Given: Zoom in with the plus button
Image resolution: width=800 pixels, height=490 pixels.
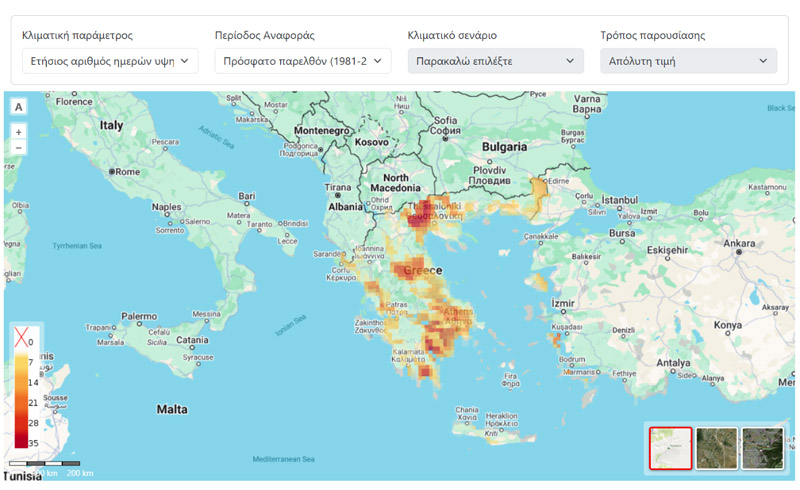Looking at the screenshot, I should pyautogui.click(x=19, y=132).
